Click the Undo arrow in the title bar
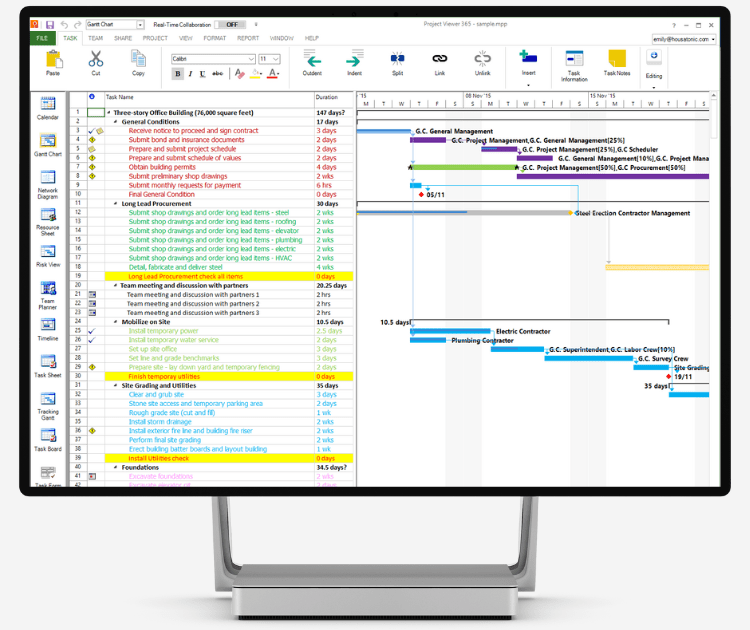This screenshot has height=630, width=750. 64,24
